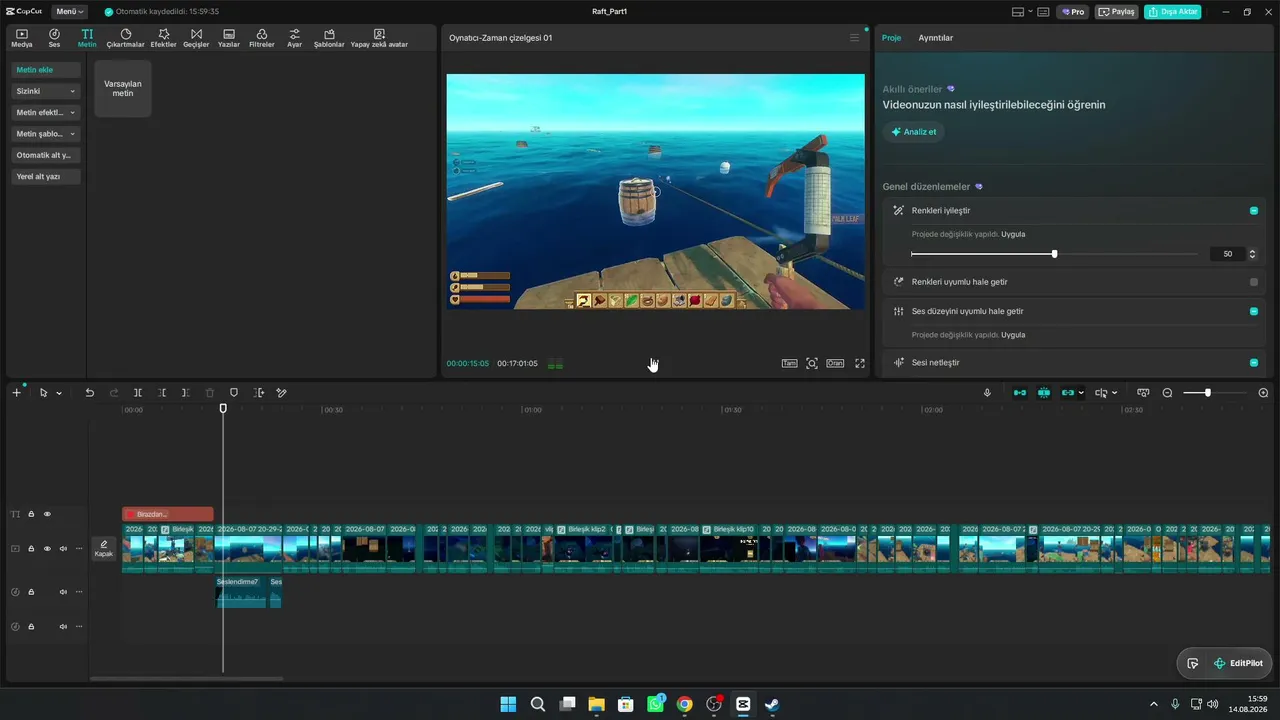Click the timeline zoom slider handle
The height and width of the screenshot is (720, 1280).
click(1208, 393)
